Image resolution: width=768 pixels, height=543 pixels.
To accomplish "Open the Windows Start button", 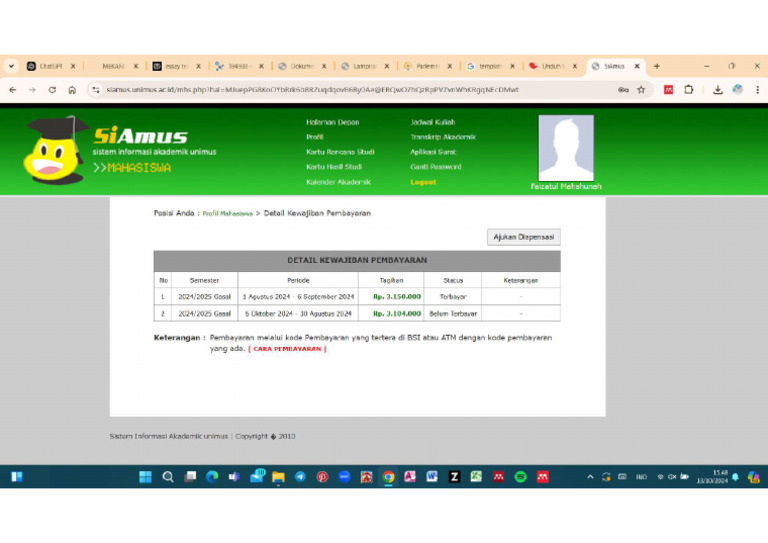I will (145, 477).
